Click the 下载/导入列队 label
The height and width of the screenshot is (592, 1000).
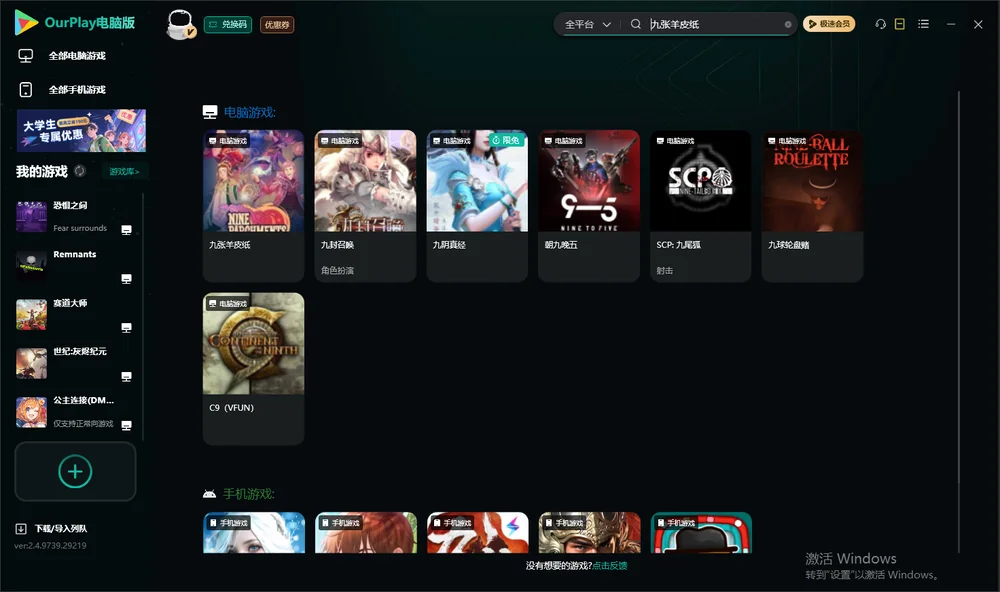[61, 529]
